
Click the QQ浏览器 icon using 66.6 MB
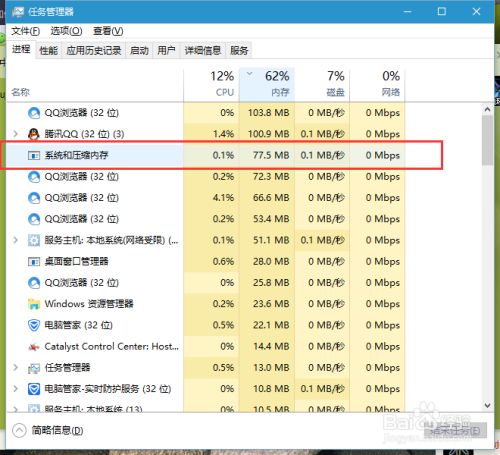pyautogui.click(x=34, y=198)
